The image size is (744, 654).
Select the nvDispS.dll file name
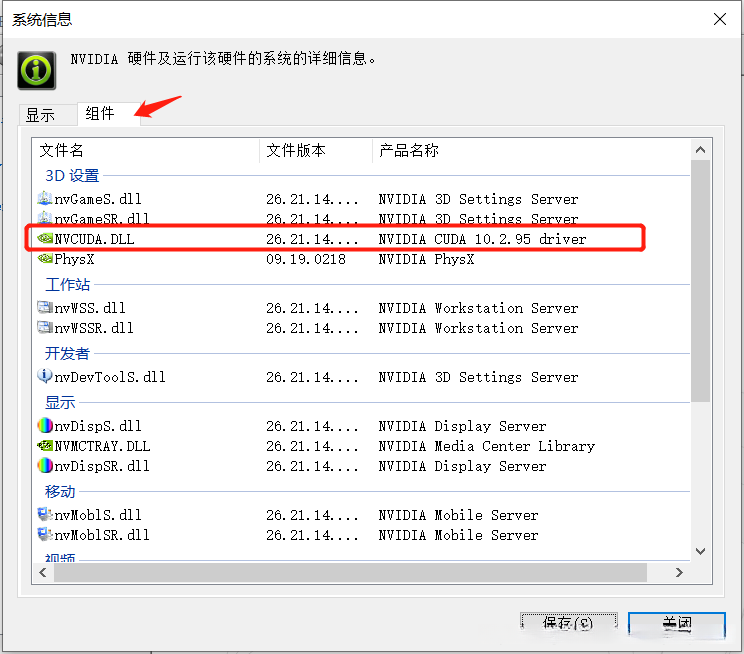click(x=98, y=426)
